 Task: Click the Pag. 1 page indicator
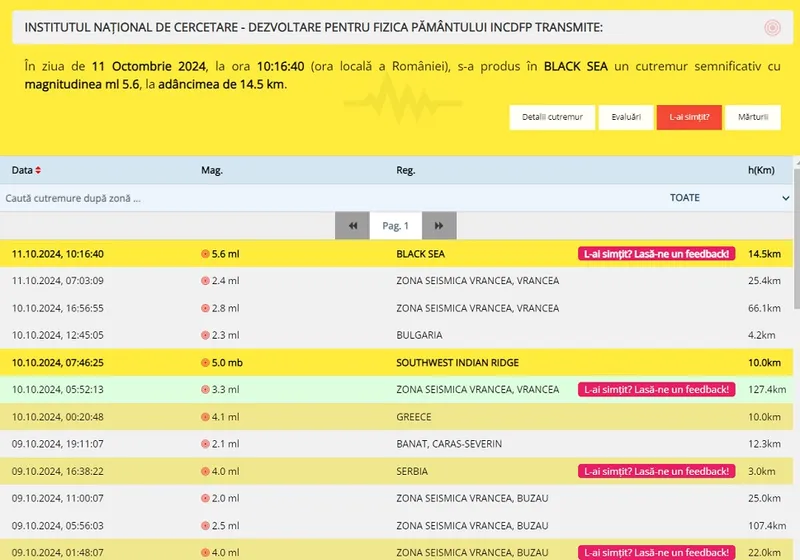[395, 225]
